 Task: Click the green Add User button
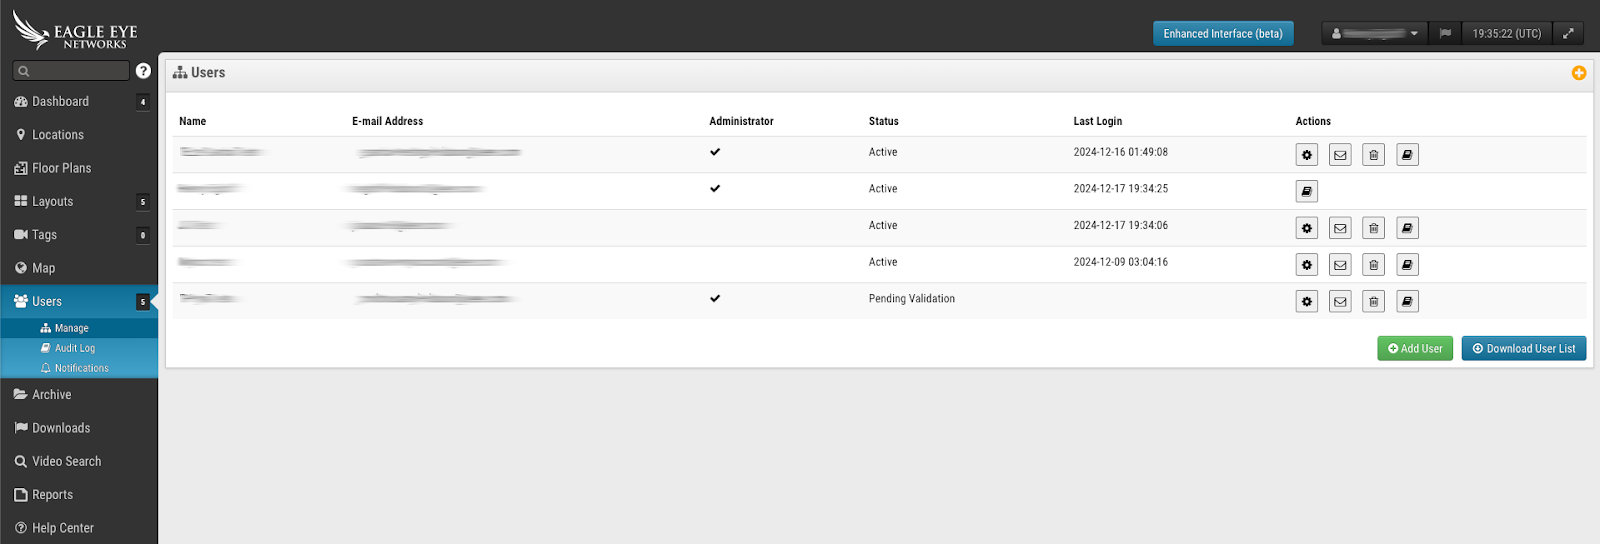[x=1414, y=348]
